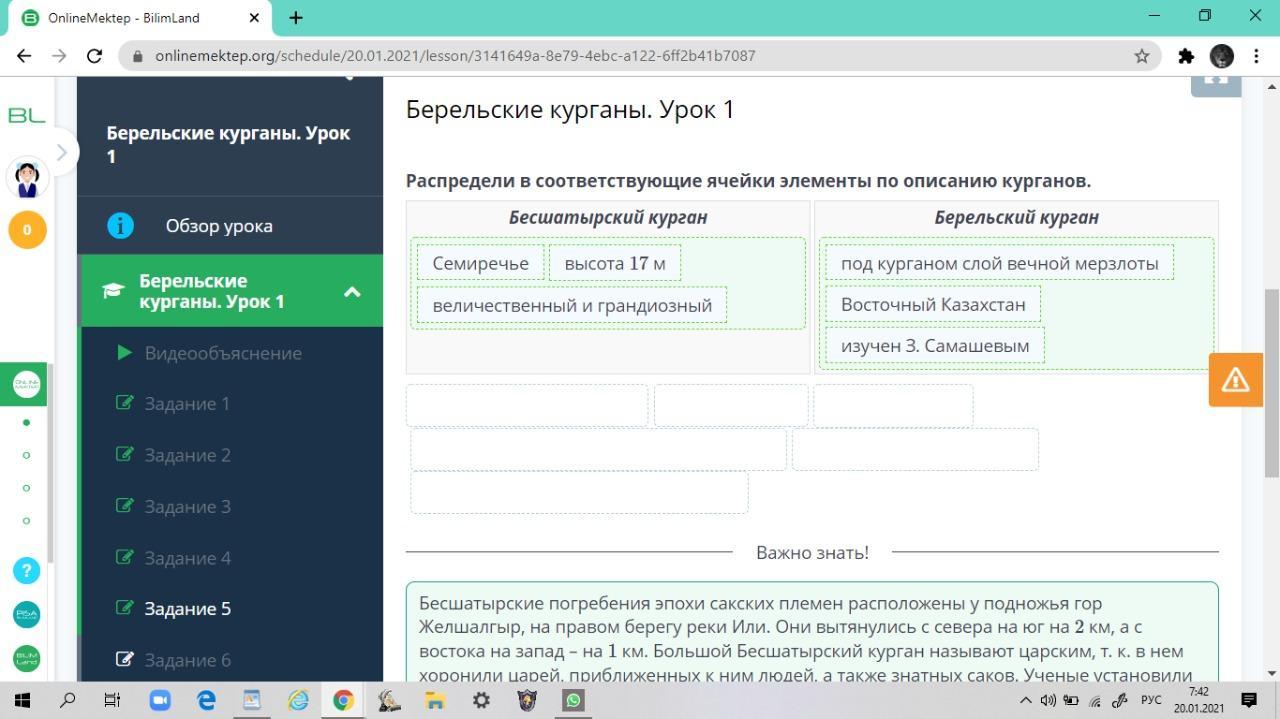Open a new browser tab
Screen dimensions: 1280x719
296,17
